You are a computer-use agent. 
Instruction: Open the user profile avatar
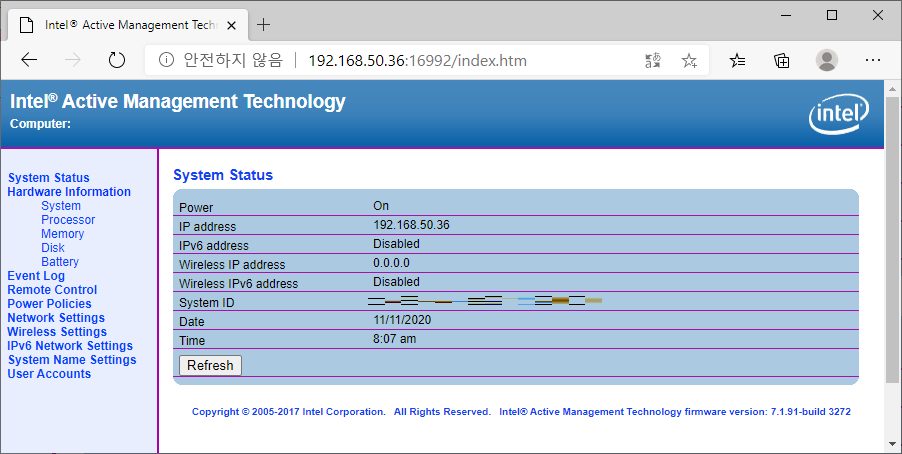(x=827, y=60)
